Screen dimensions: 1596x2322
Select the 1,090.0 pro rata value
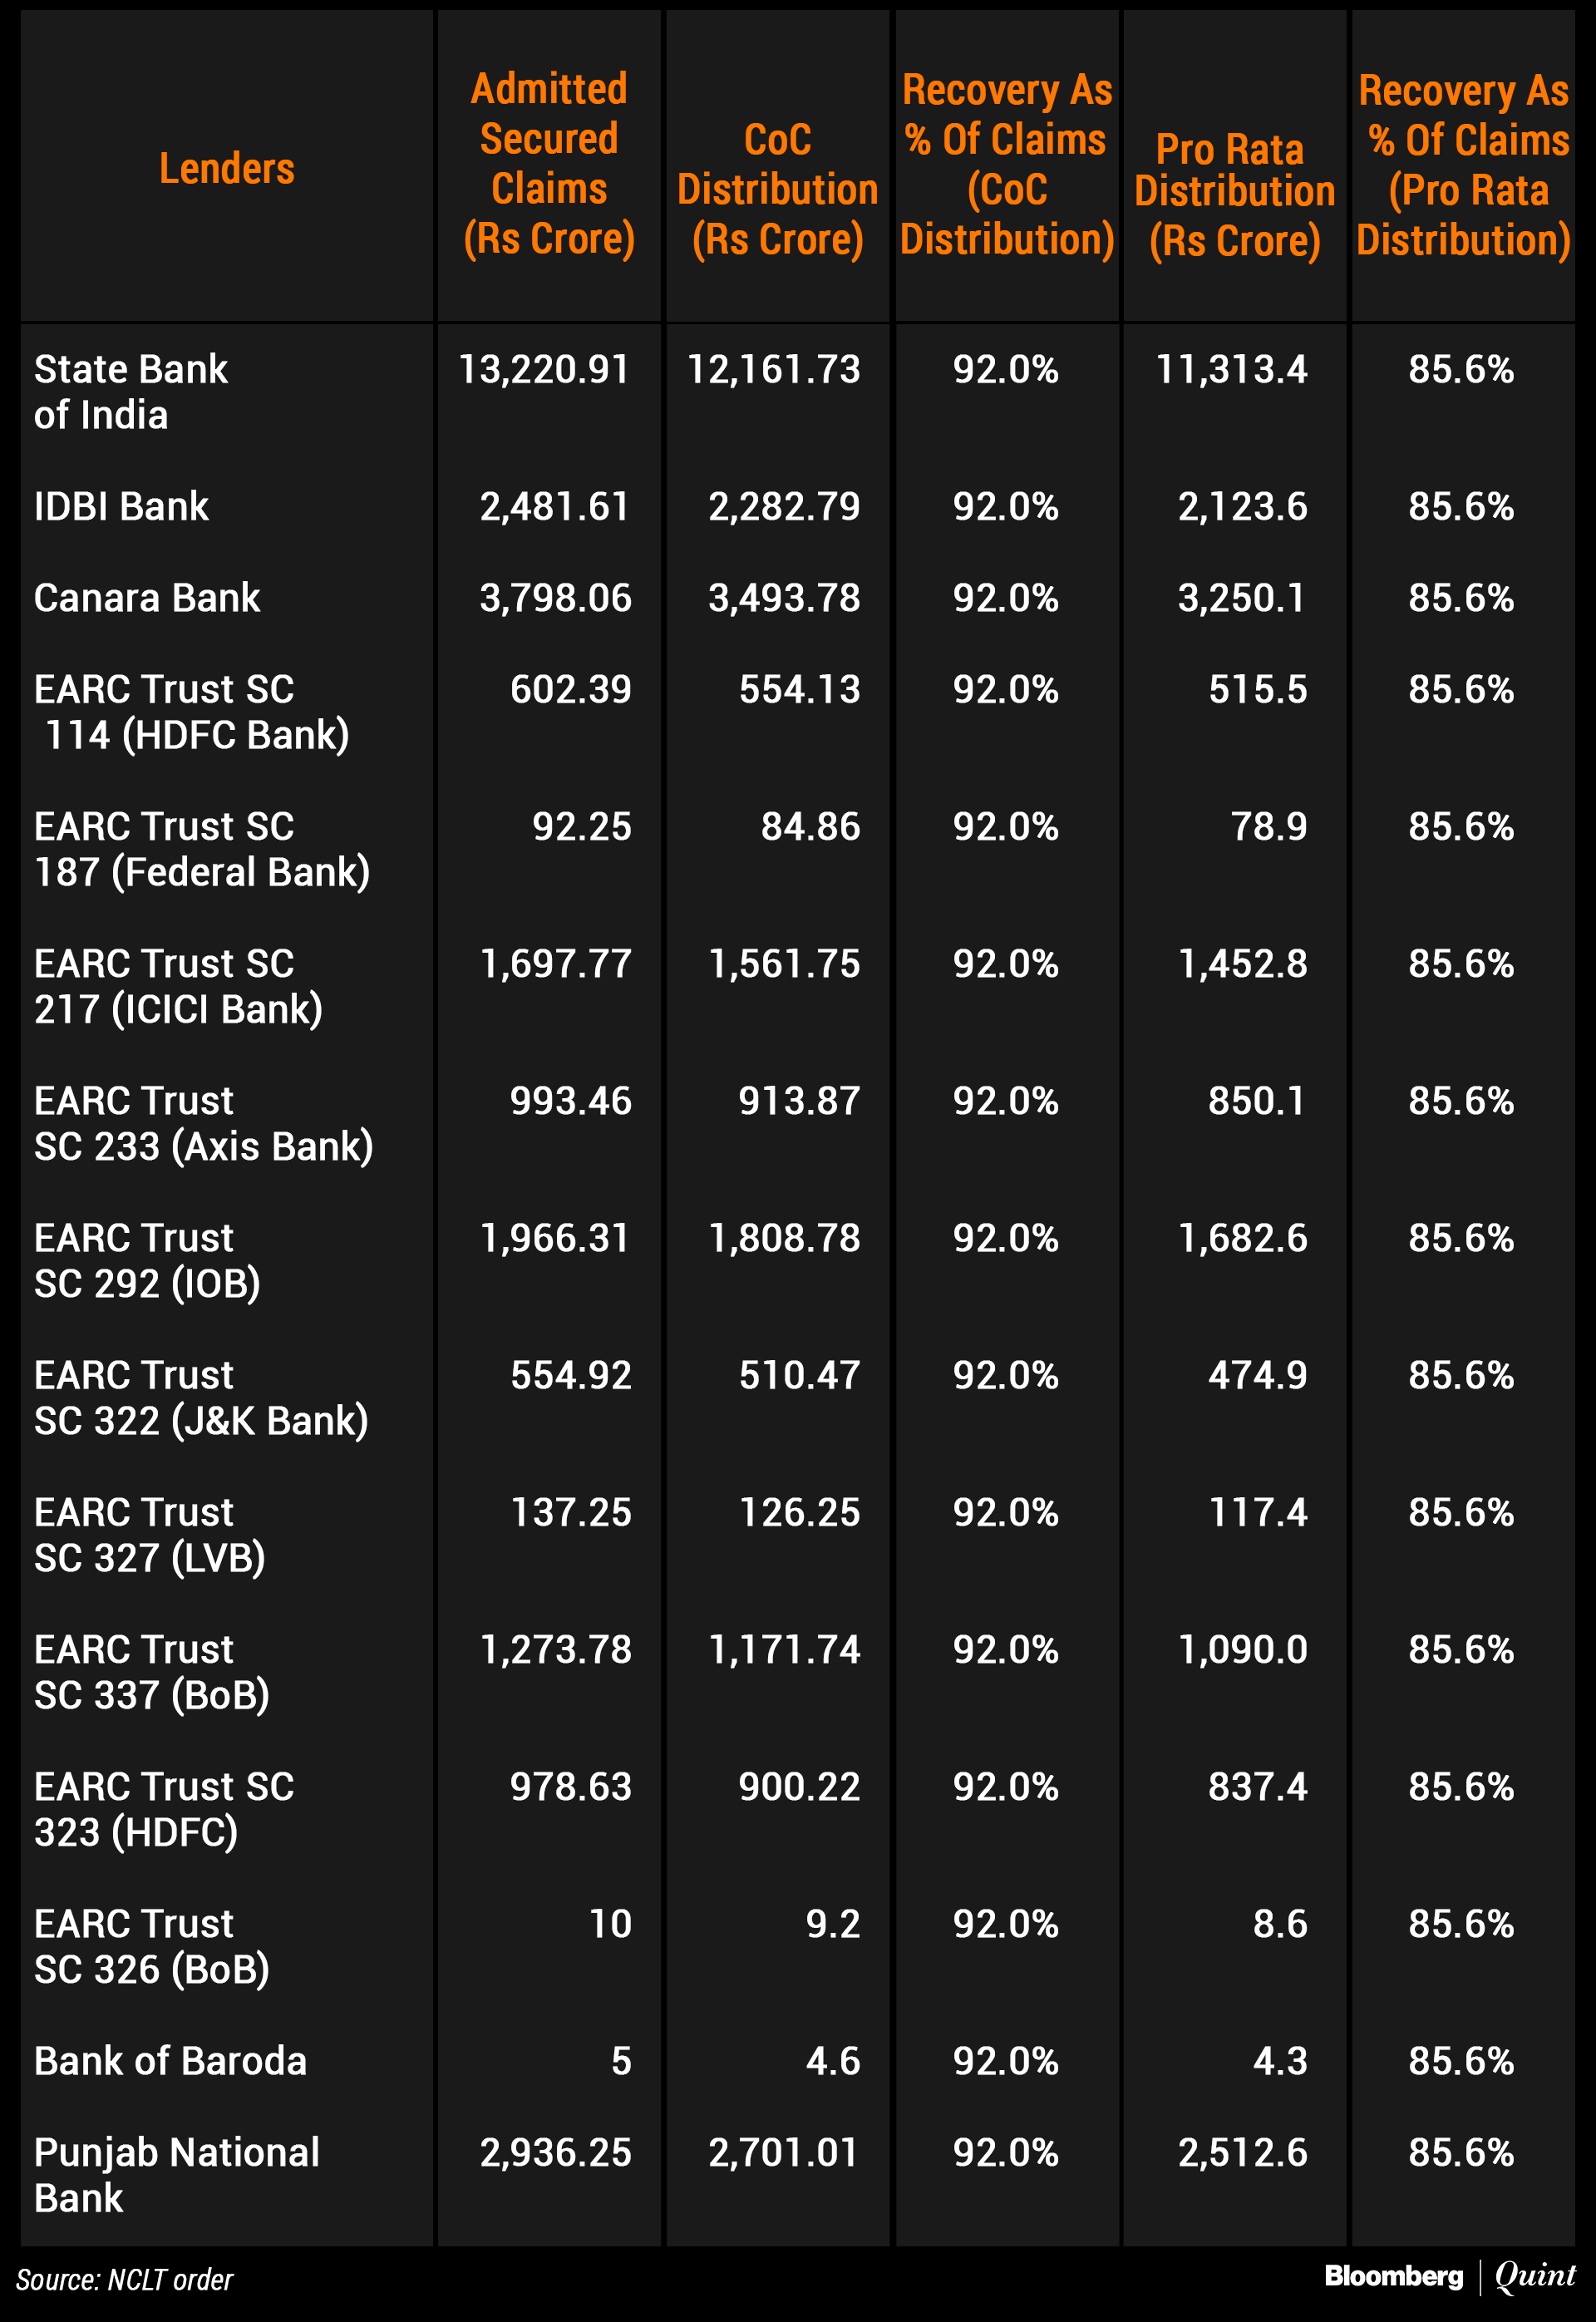pyautogui.click(x=1242, y=1650)
